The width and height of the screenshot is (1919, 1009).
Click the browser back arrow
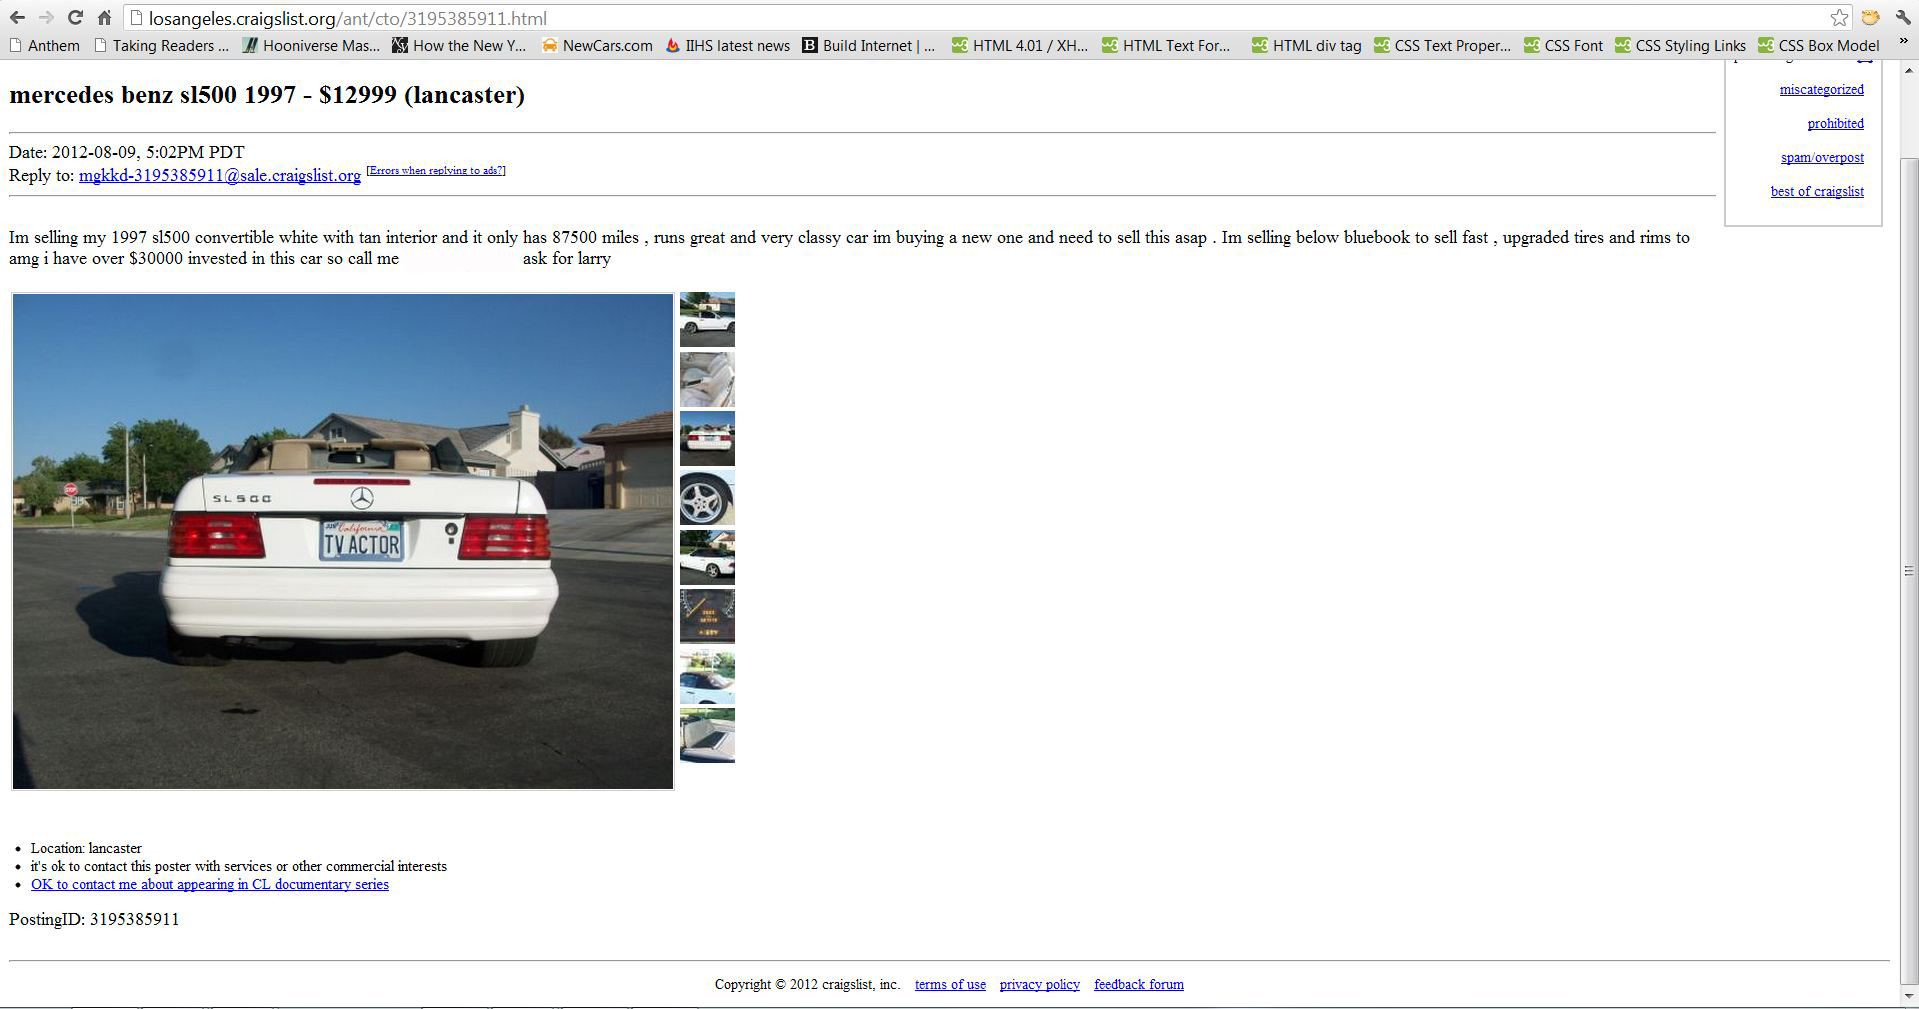click(18, 18)
